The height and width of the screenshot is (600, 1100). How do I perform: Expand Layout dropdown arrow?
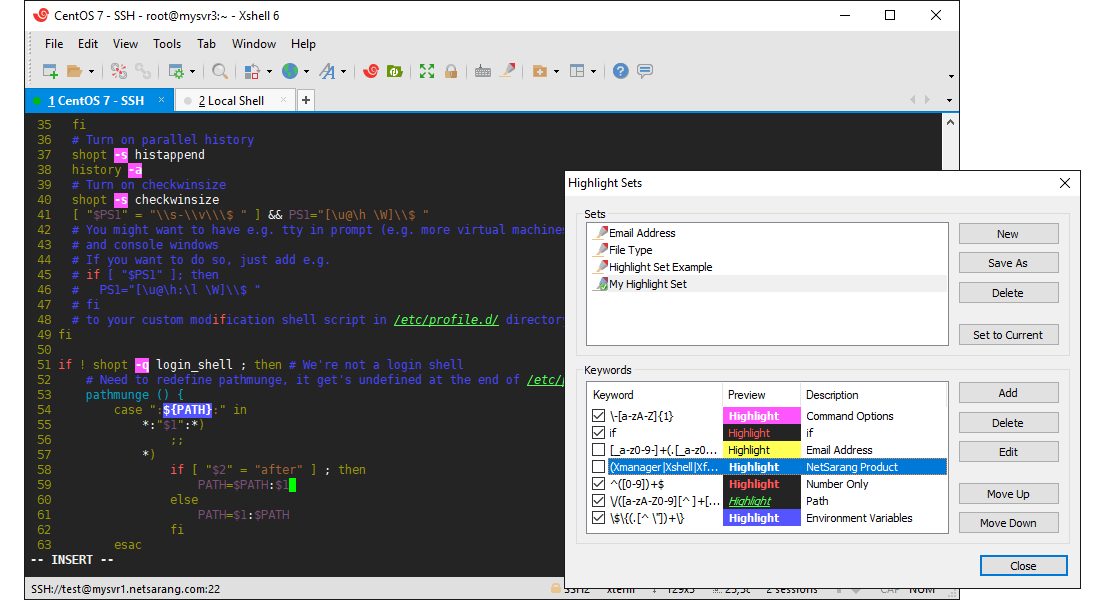tap(593, 72)
